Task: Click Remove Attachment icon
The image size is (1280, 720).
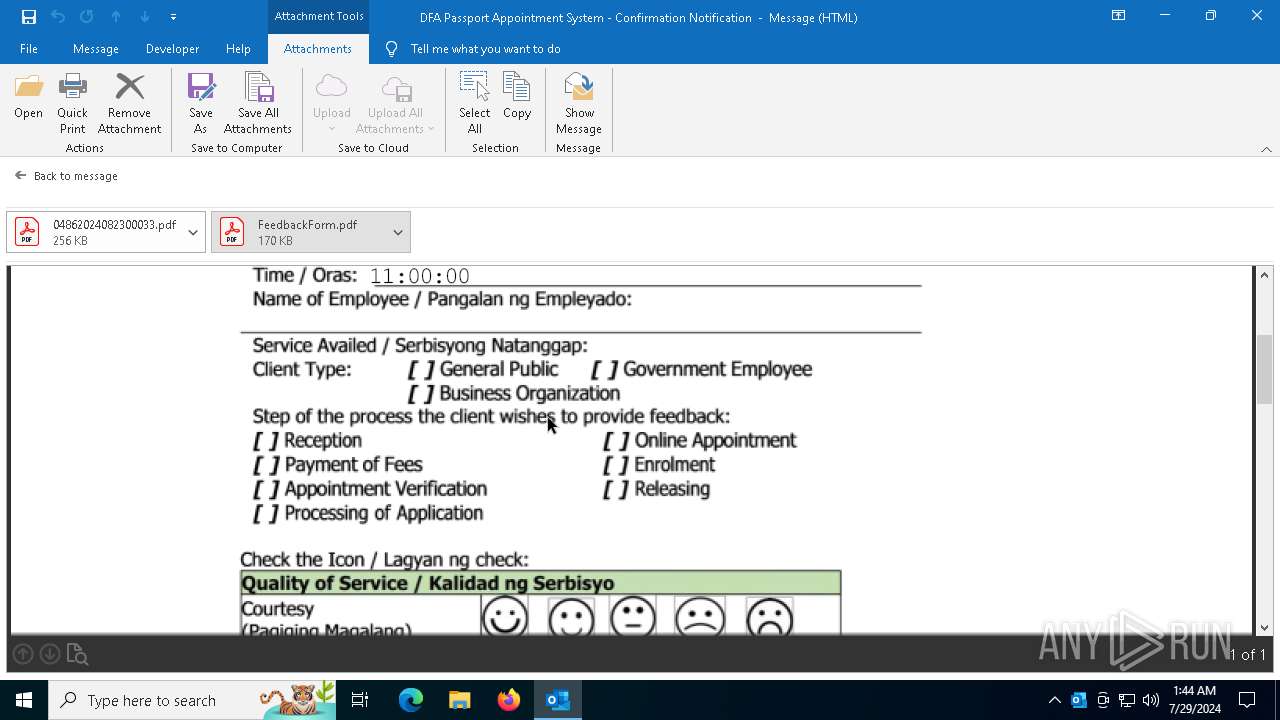Action: (x=129, y=103)
